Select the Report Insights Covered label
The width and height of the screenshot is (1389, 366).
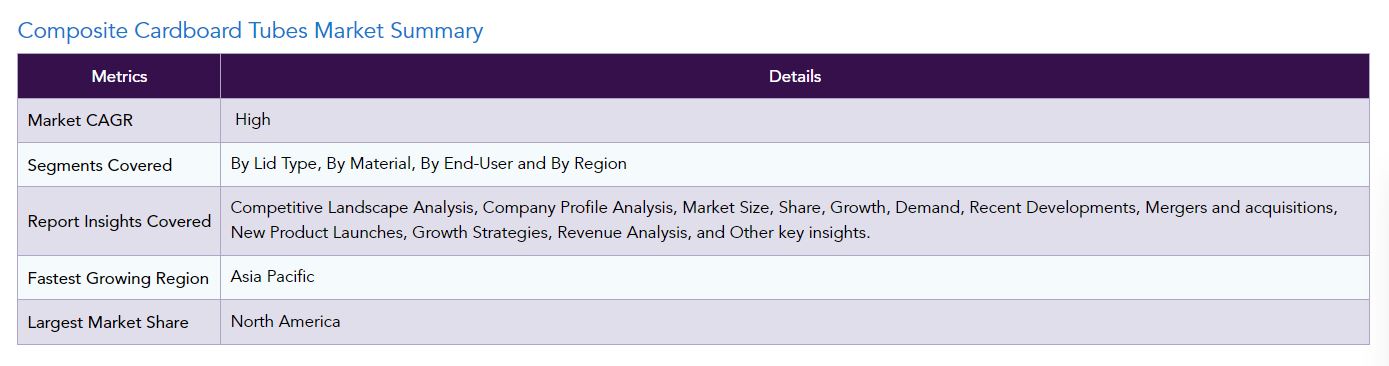119,221
